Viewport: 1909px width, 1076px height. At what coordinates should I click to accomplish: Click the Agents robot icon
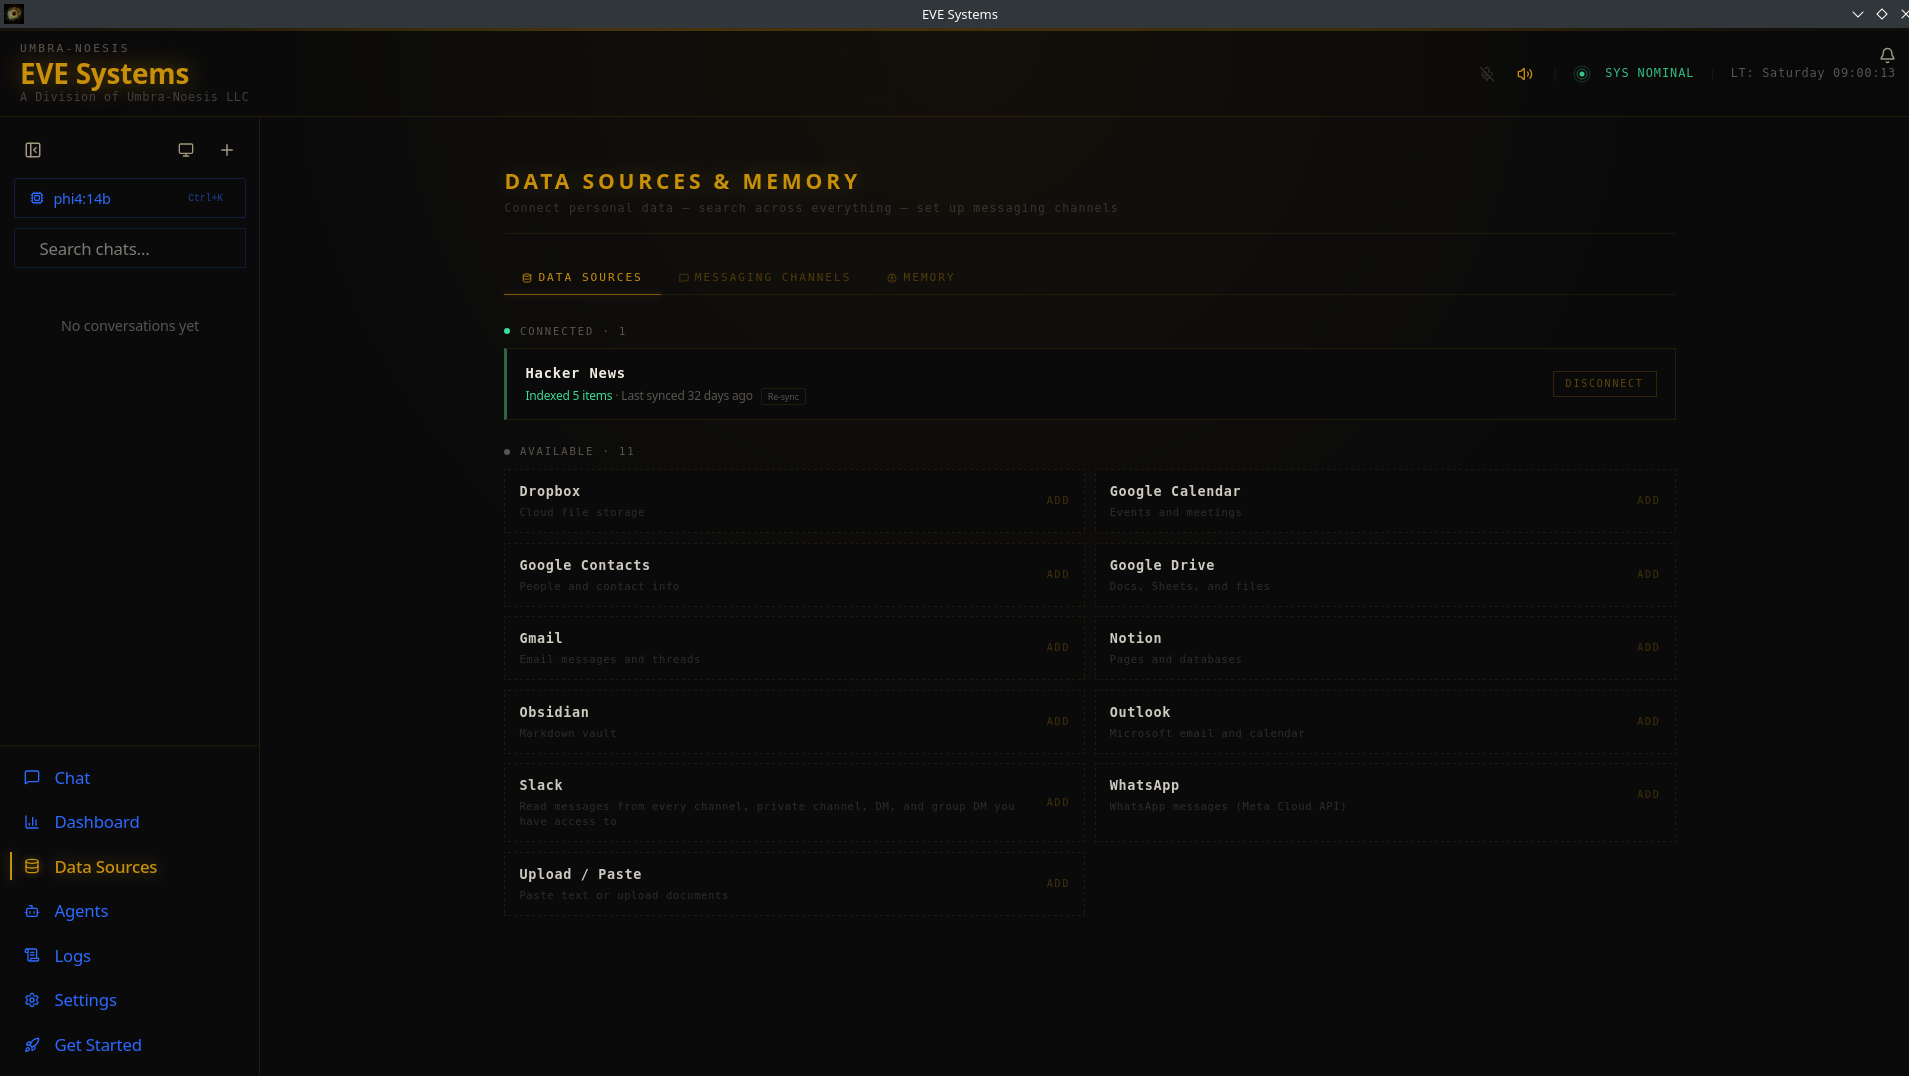point(32,911)
